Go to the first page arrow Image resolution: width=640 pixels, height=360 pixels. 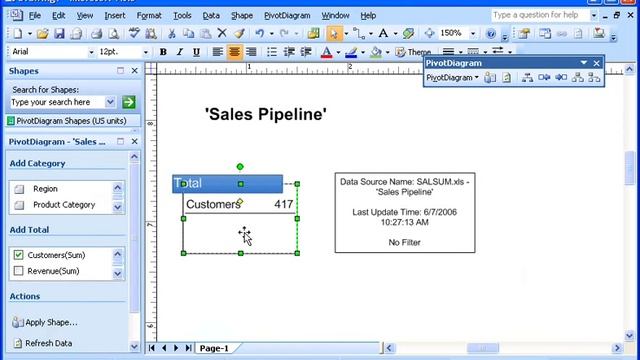tap(151, 348)
